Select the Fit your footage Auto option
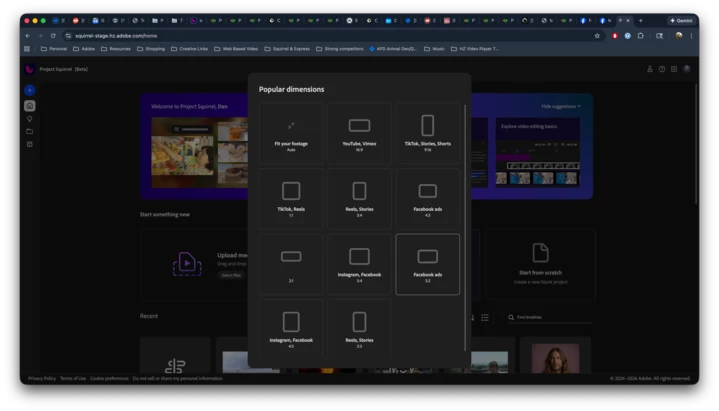 [291, 133]
